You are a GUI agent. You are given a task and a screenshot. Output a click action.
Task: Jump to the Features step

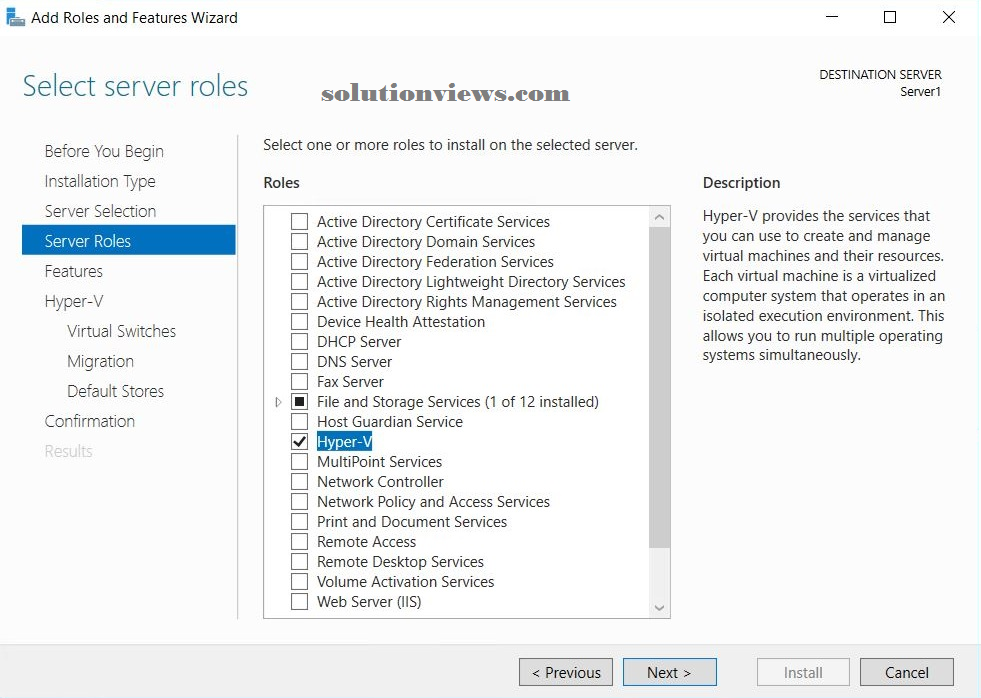point(74,271)
